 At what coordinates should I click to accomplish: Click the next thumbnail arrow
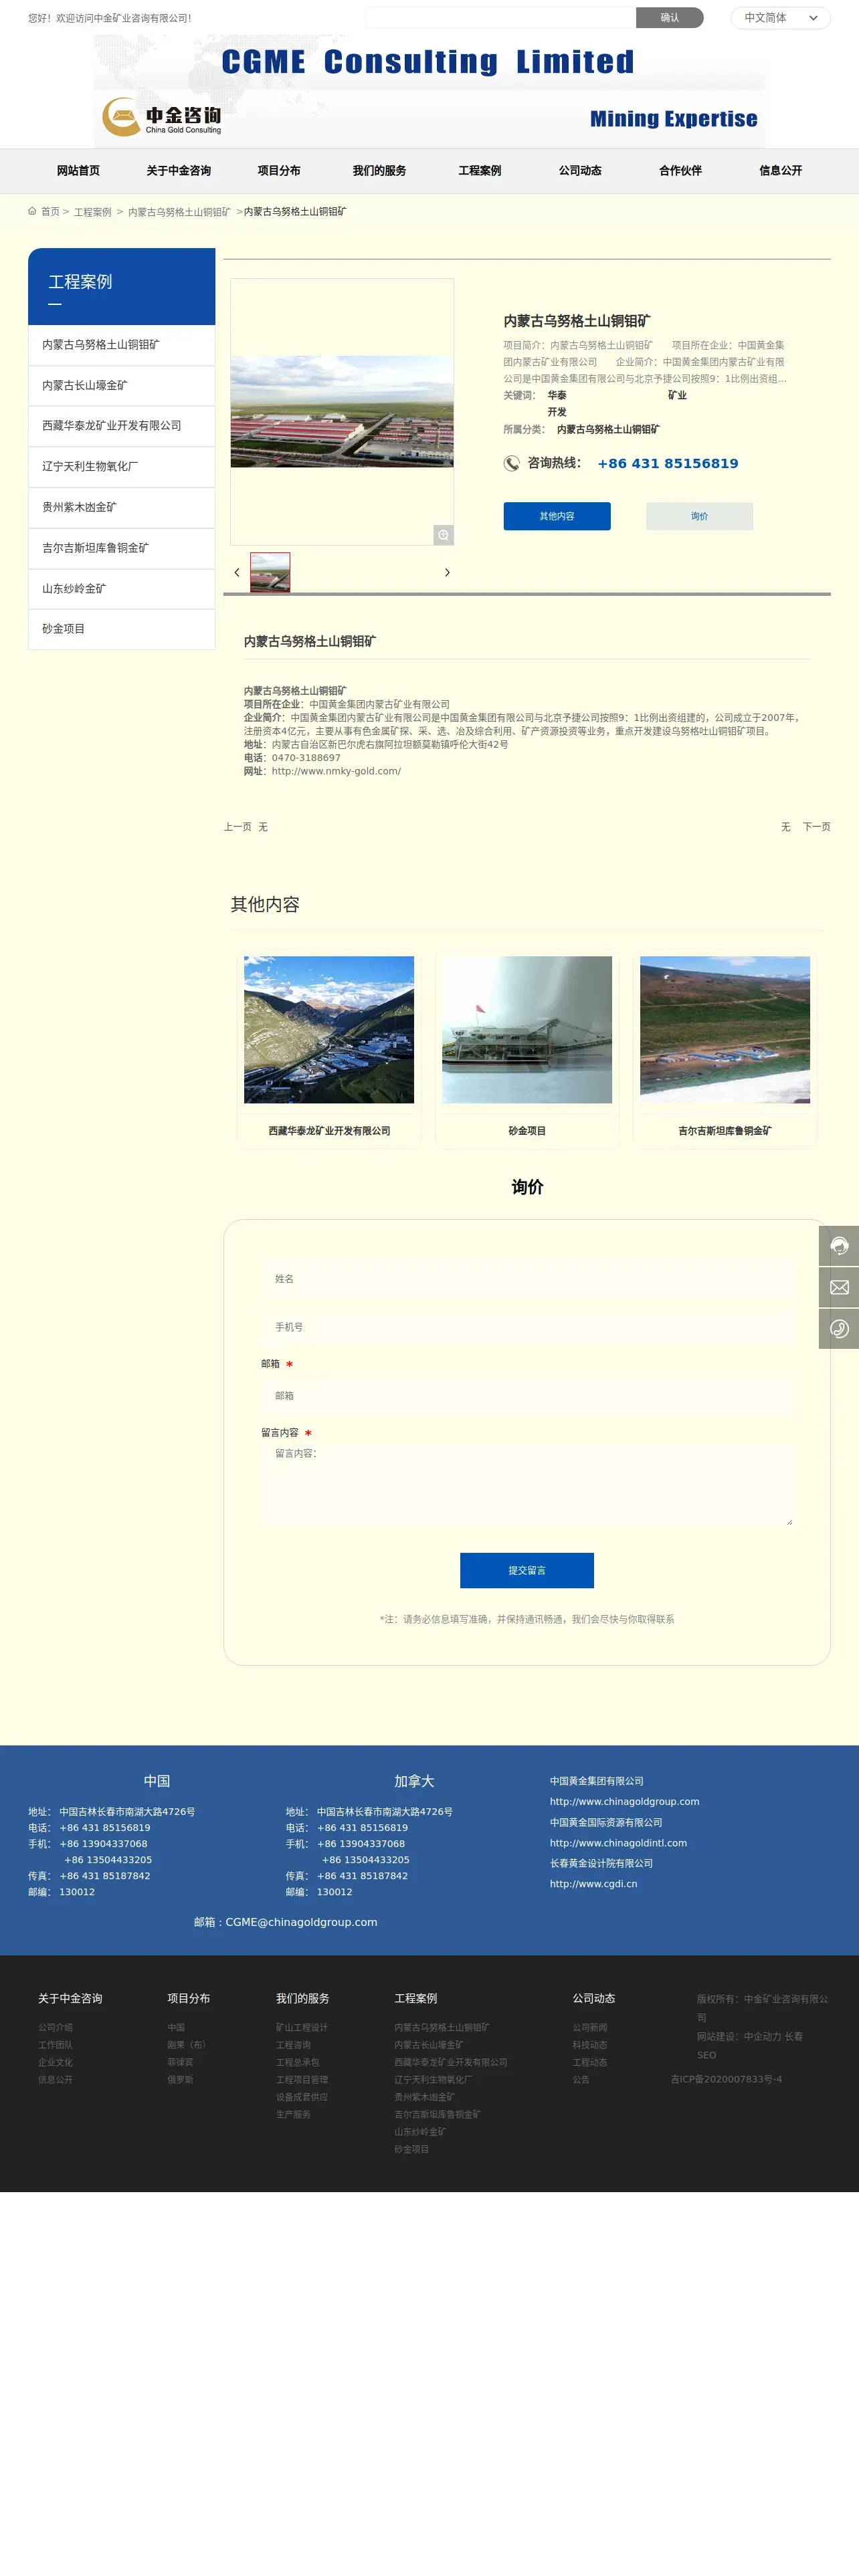tap(447, 573)
